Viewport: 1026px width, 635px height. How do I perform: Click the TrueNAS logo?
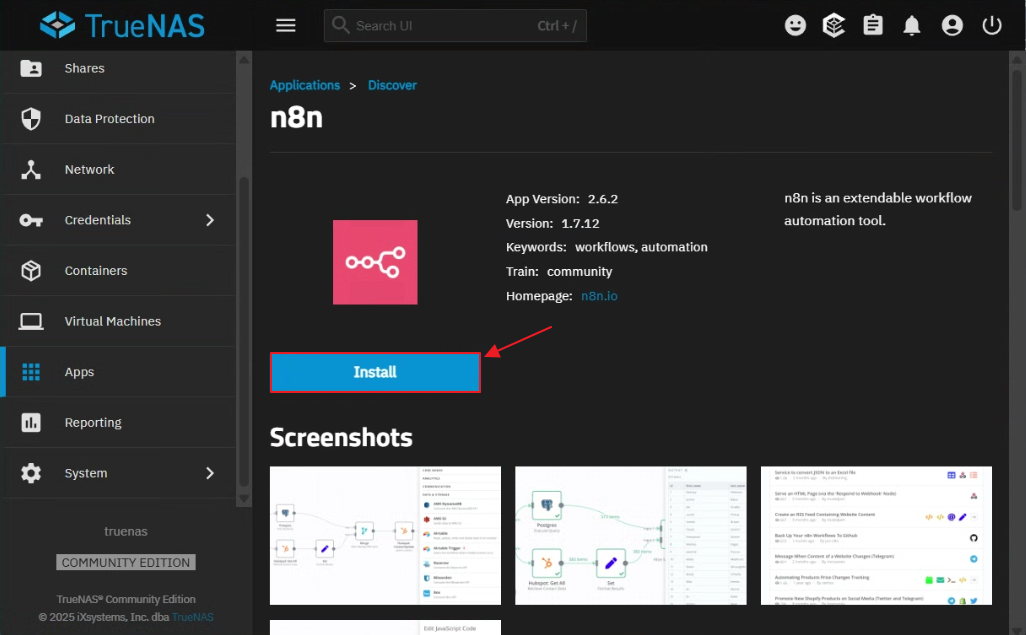122,26
